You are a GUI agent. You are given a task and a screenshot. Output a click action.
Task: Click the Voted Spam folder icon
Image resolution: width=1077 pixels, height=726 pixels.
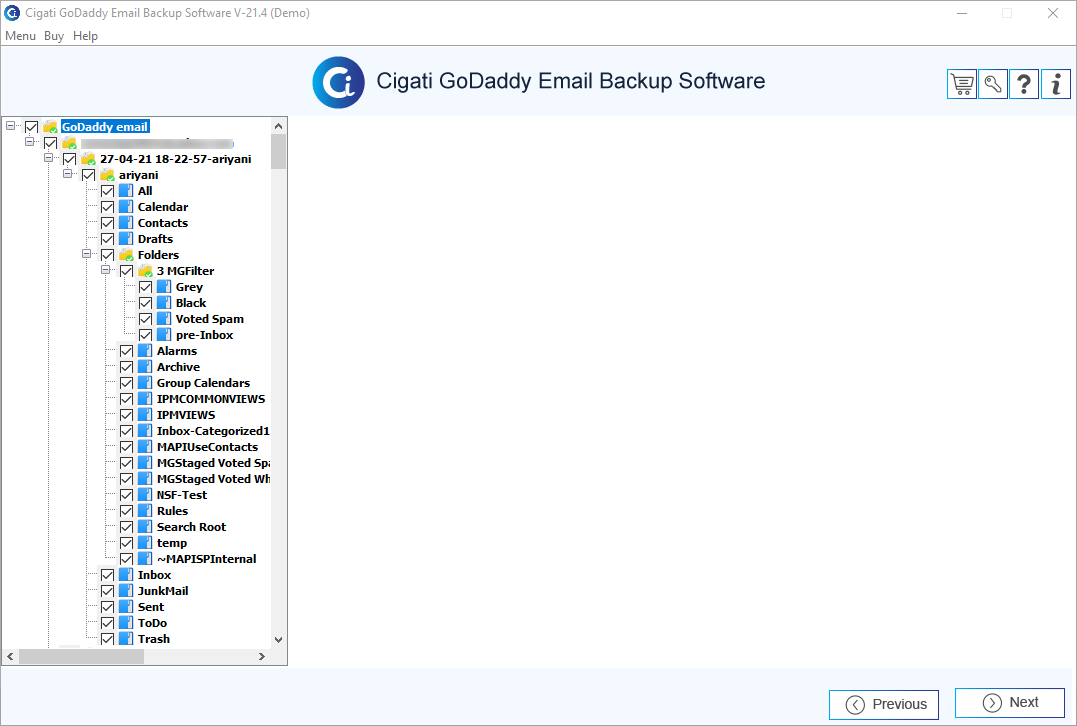coord(164,319)
